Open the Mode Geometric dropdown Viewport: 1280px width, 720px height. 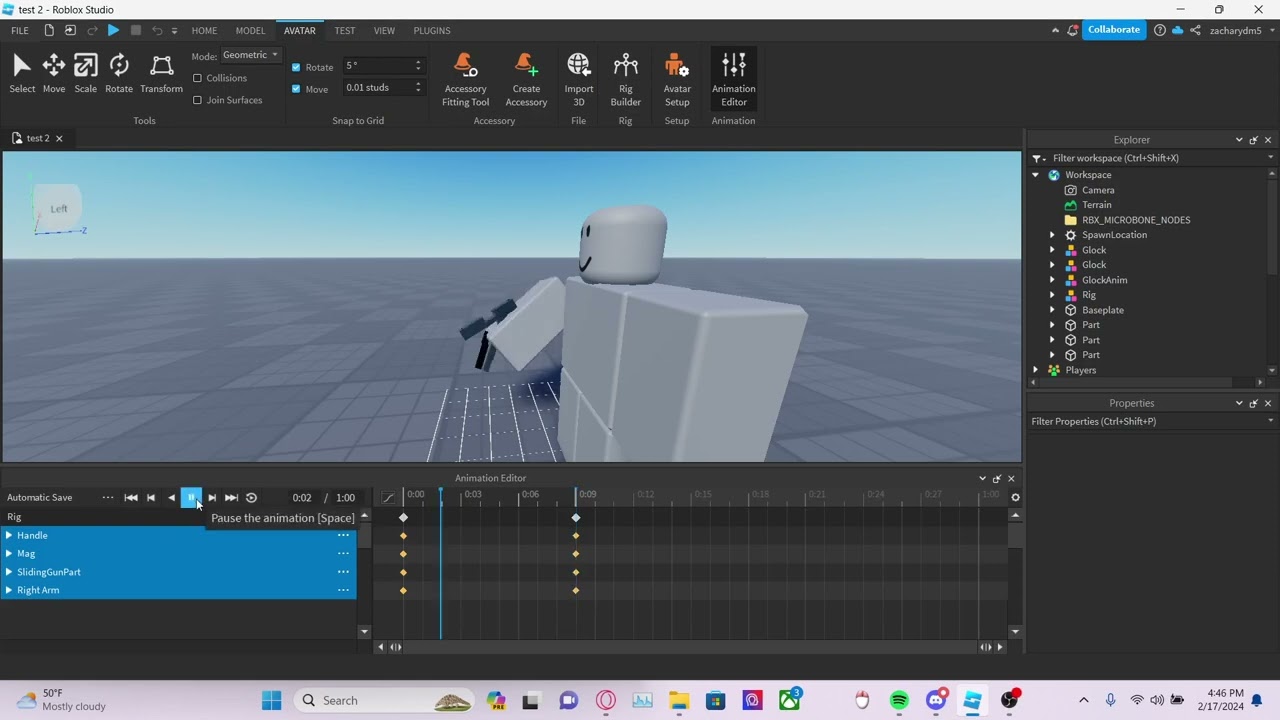pyautogui.click(x=251, y=55)
